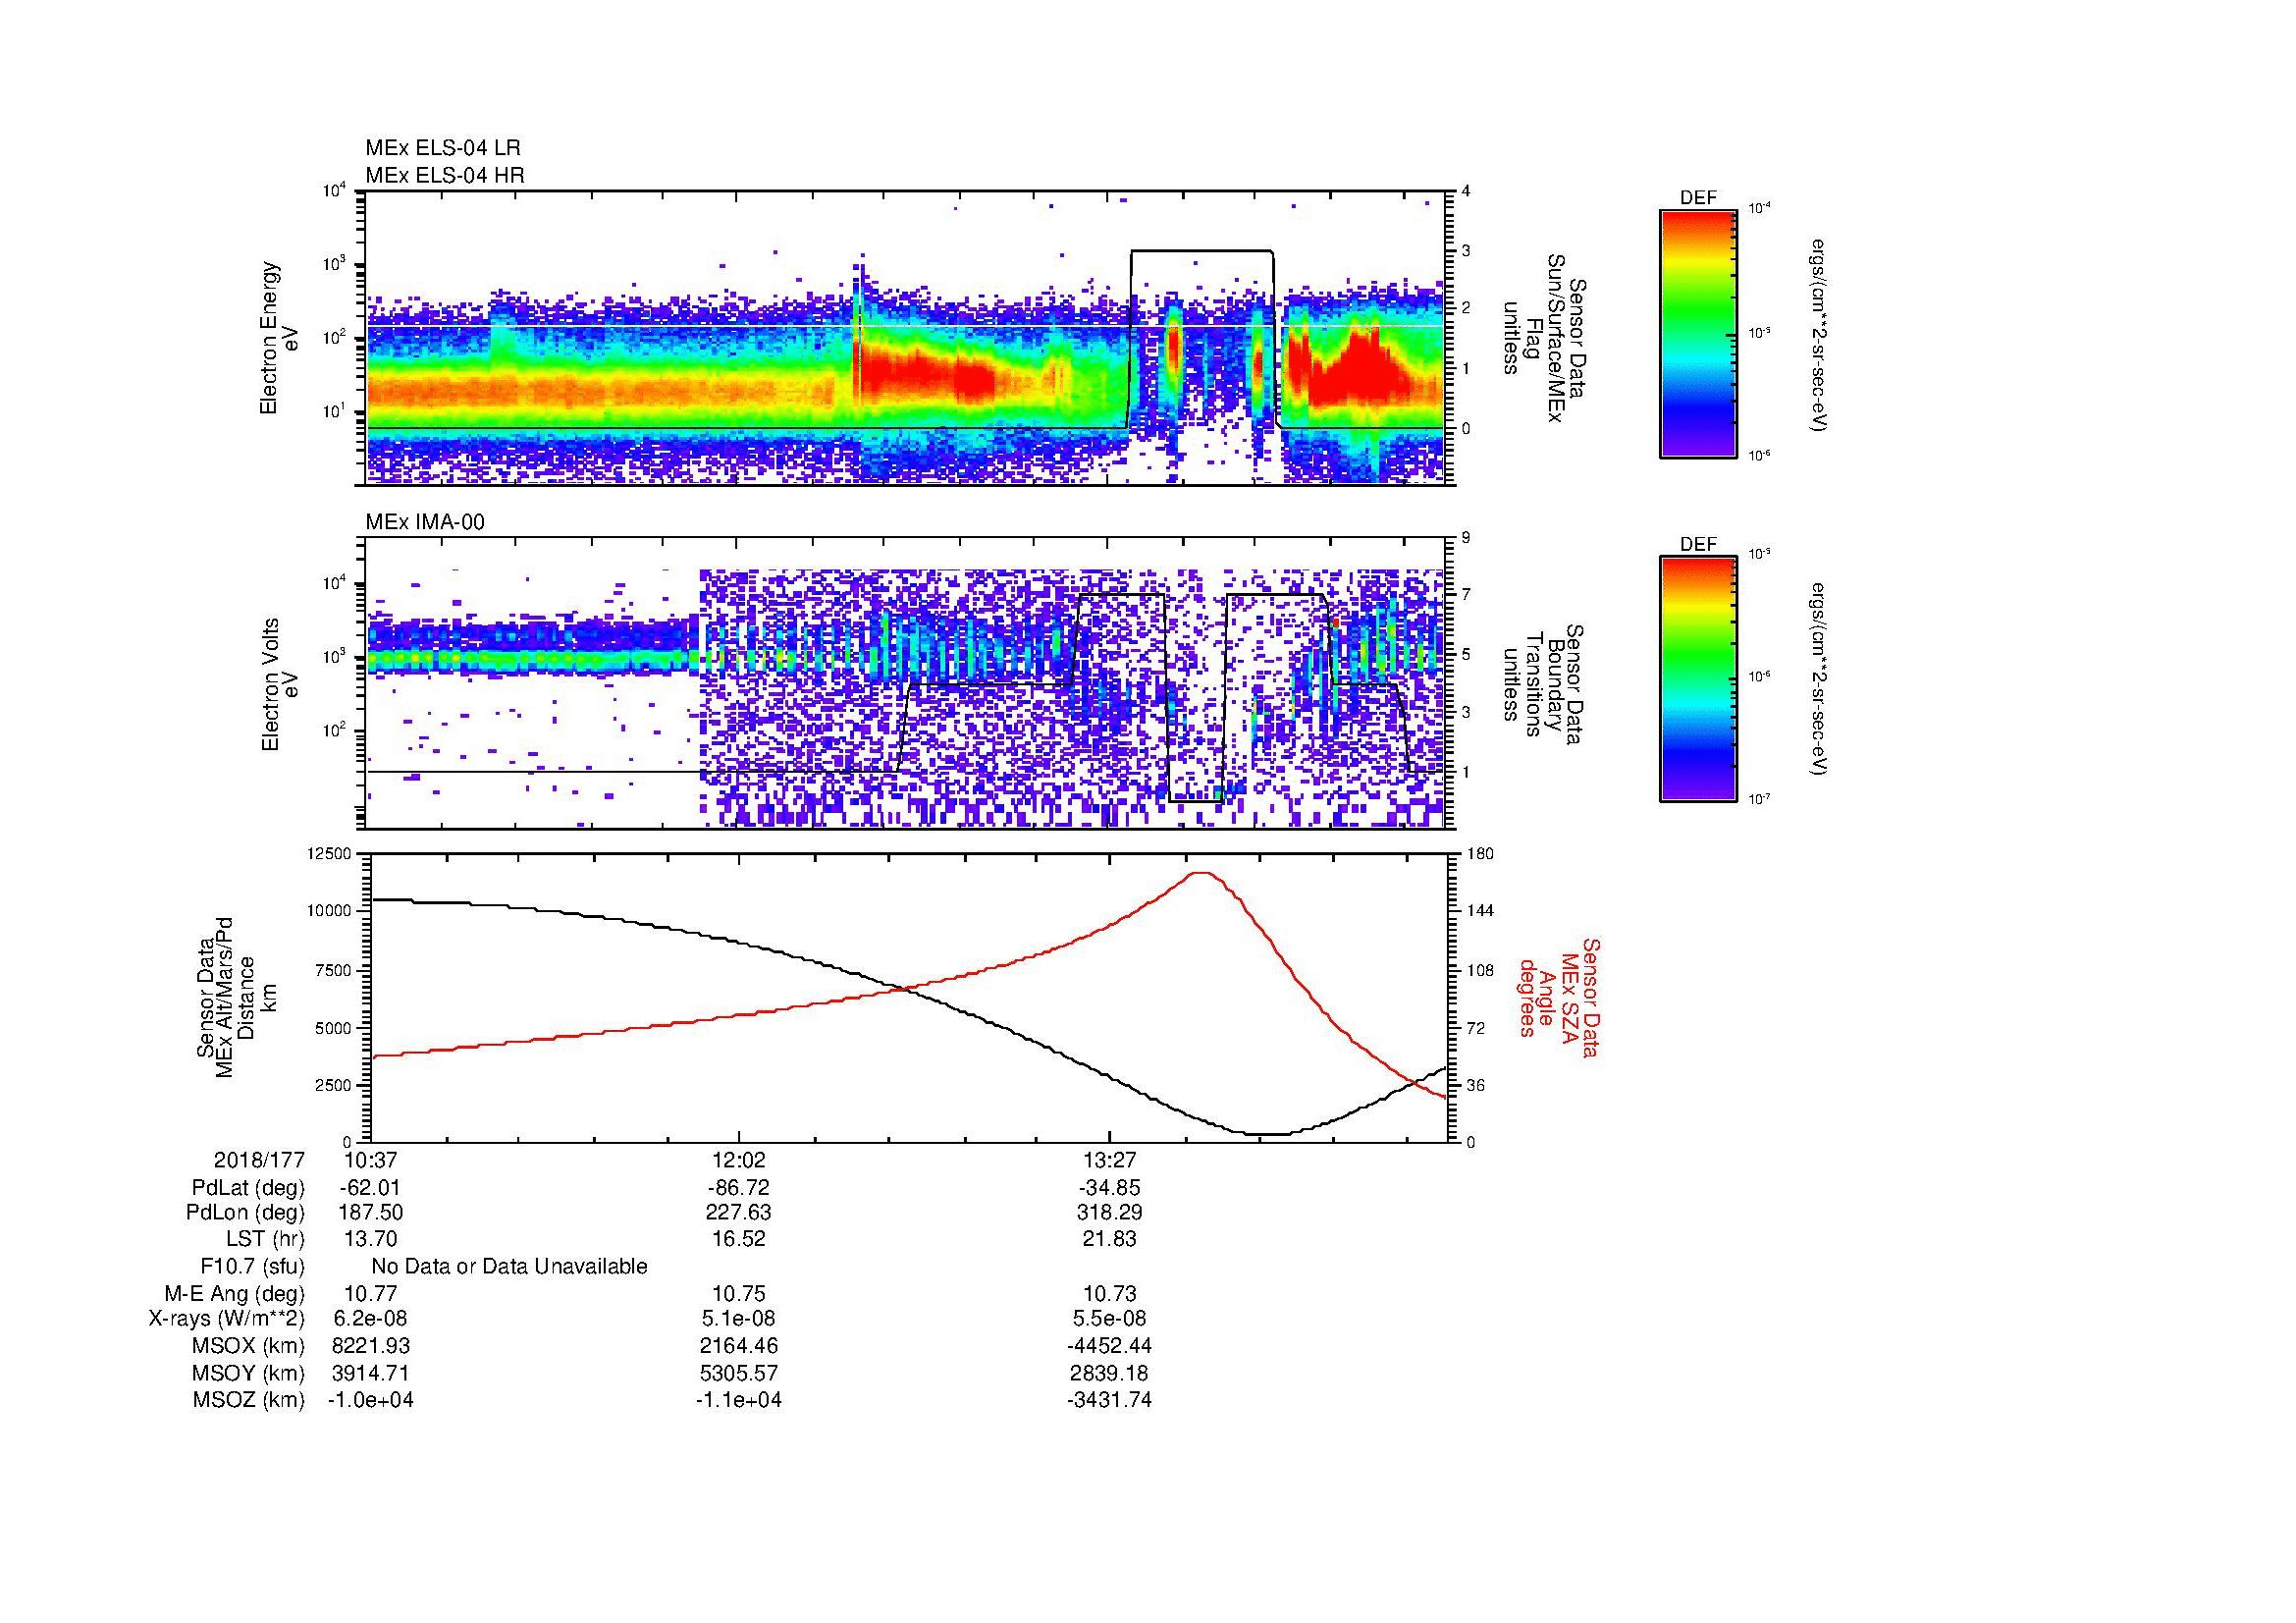Click the 'MSOZ (km)' row label
The height and width of the screenshot is (1623, 2296).
[249, 1400]
